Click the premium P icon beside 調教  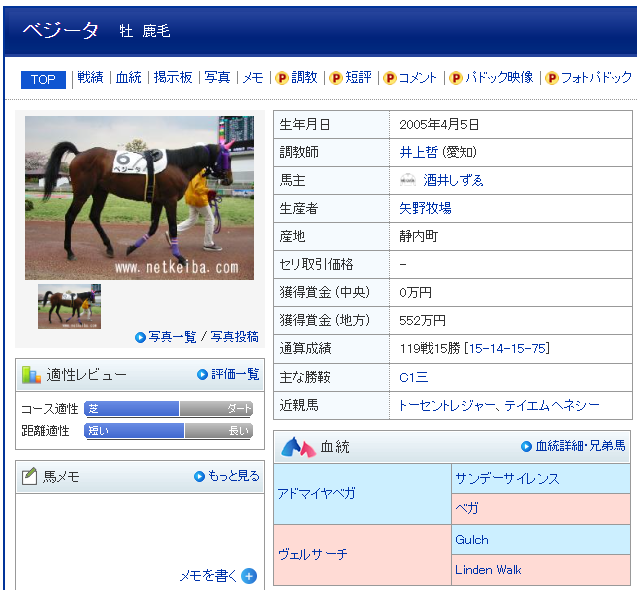tap(282, 78)
